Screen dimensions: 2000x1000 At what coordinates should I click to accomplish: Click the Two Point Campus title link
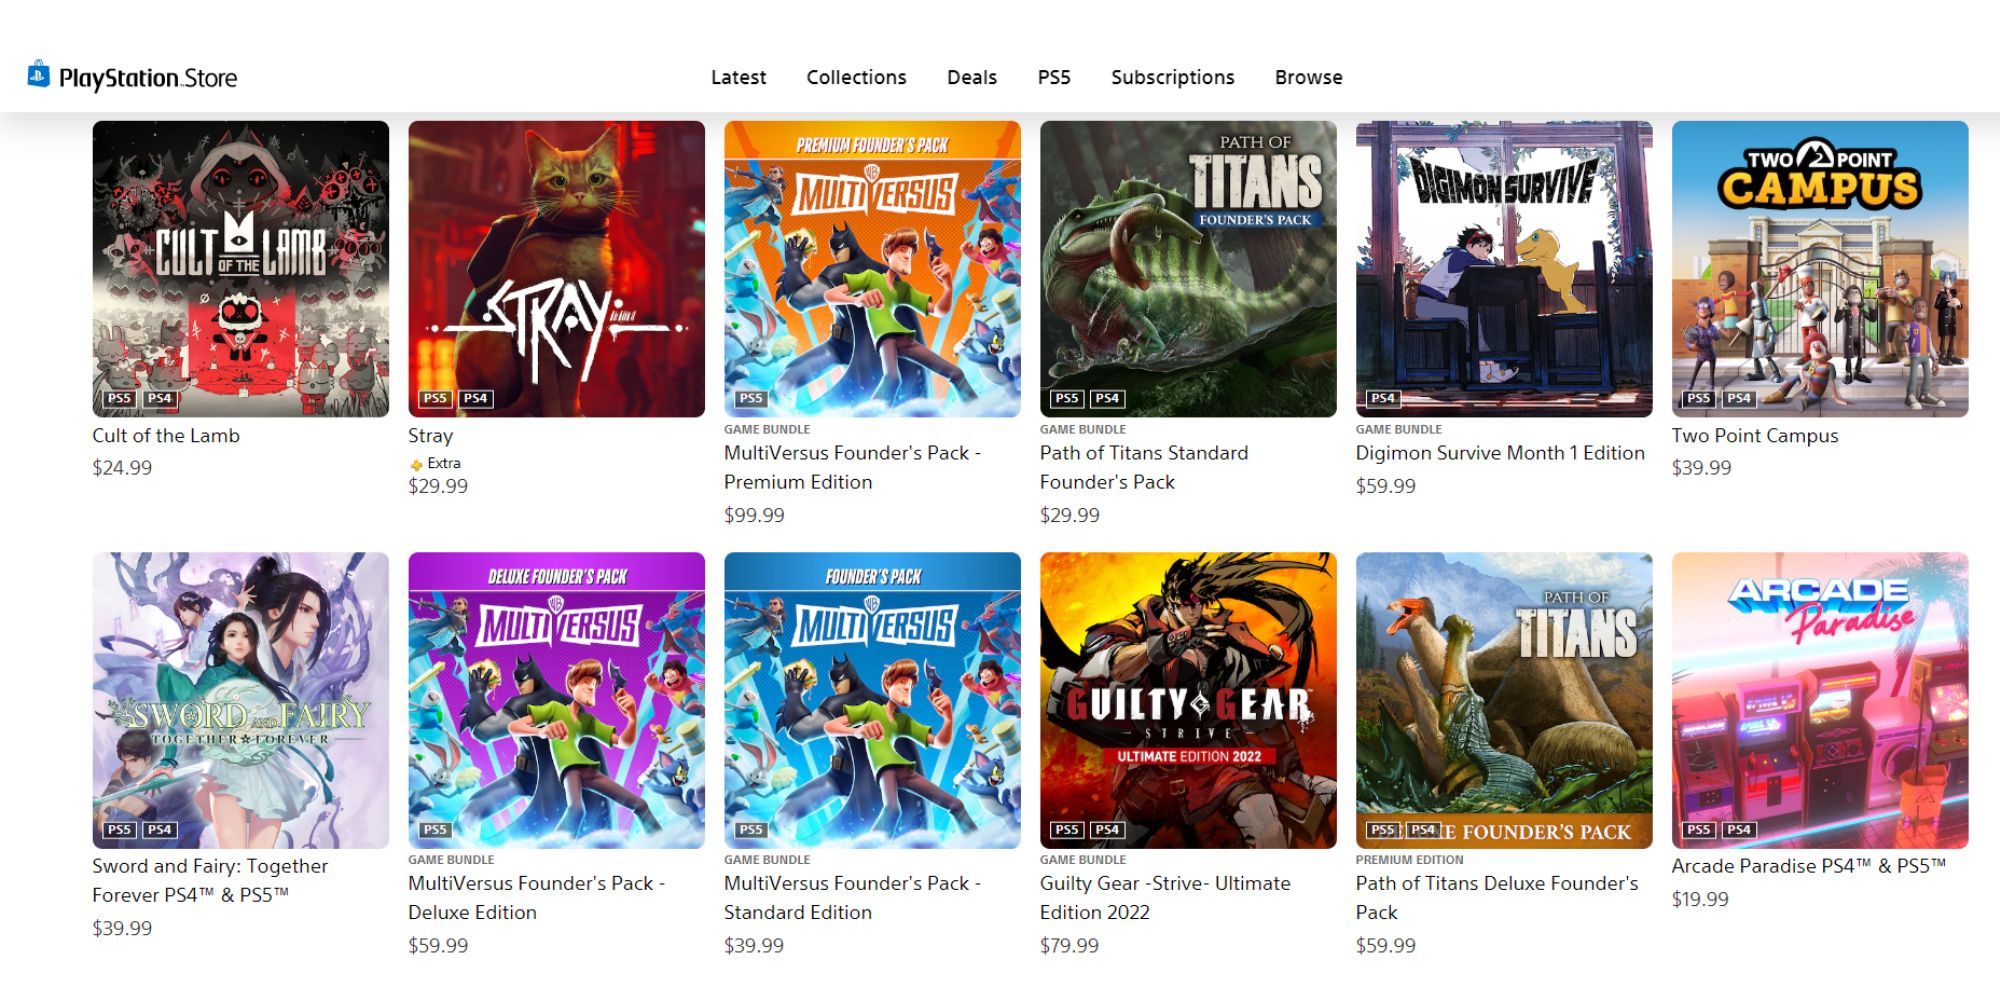[x=1755, y=436]
